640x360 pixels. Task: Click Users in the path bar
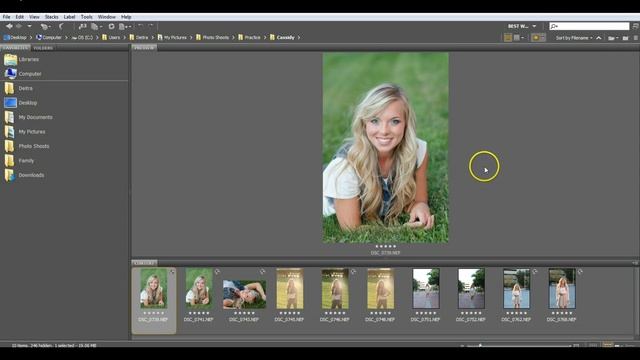coord(111,38)
